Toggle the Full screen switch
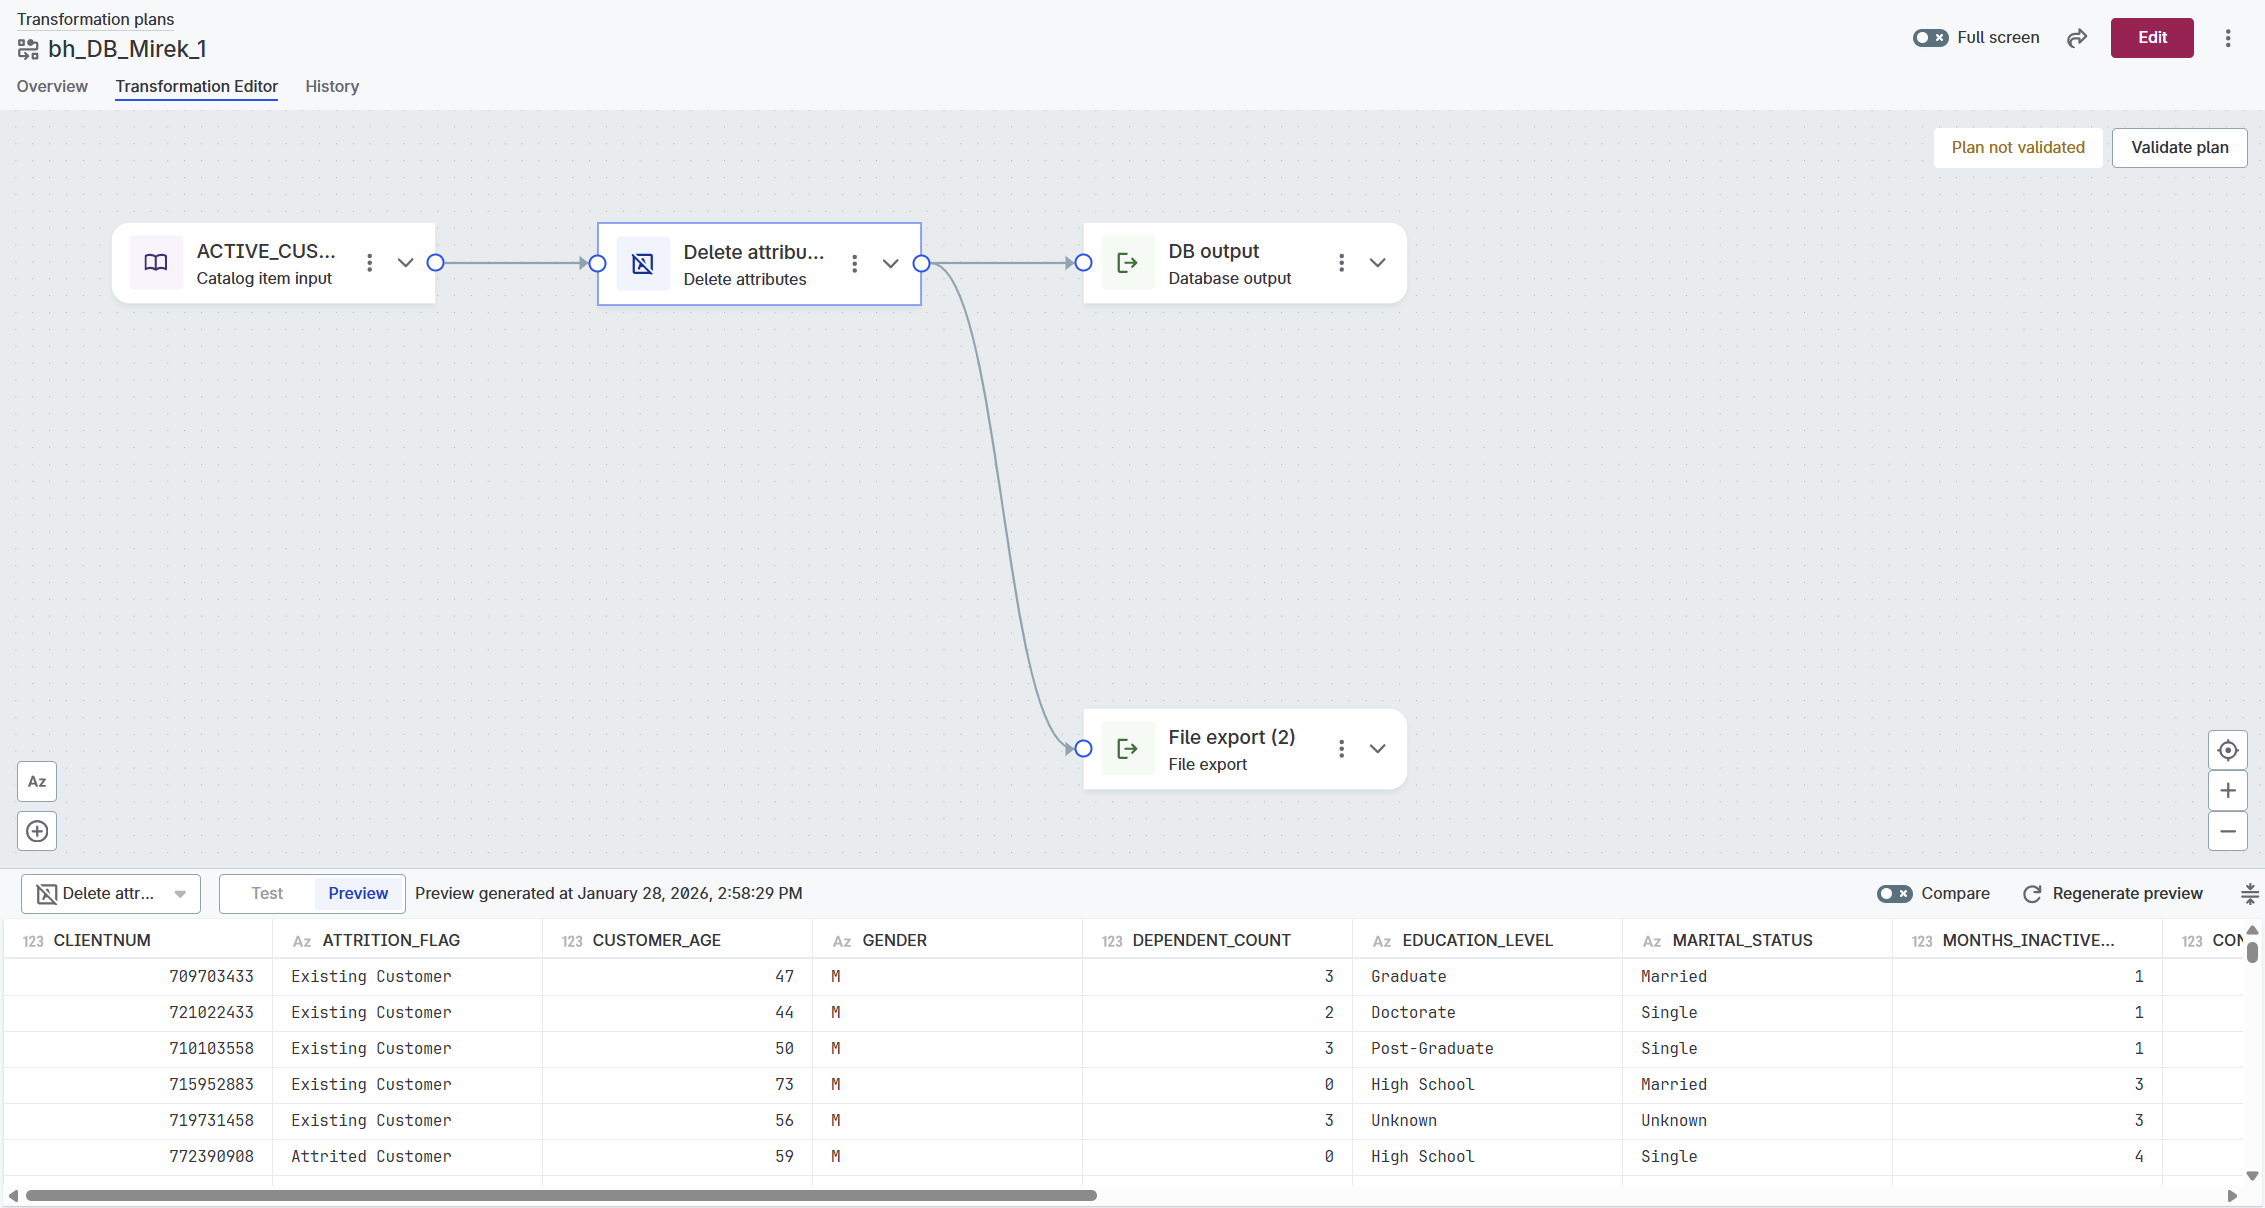The width and height of the screenshot is (2265, 1208). pyautogui.click(x=1930, y=38)
